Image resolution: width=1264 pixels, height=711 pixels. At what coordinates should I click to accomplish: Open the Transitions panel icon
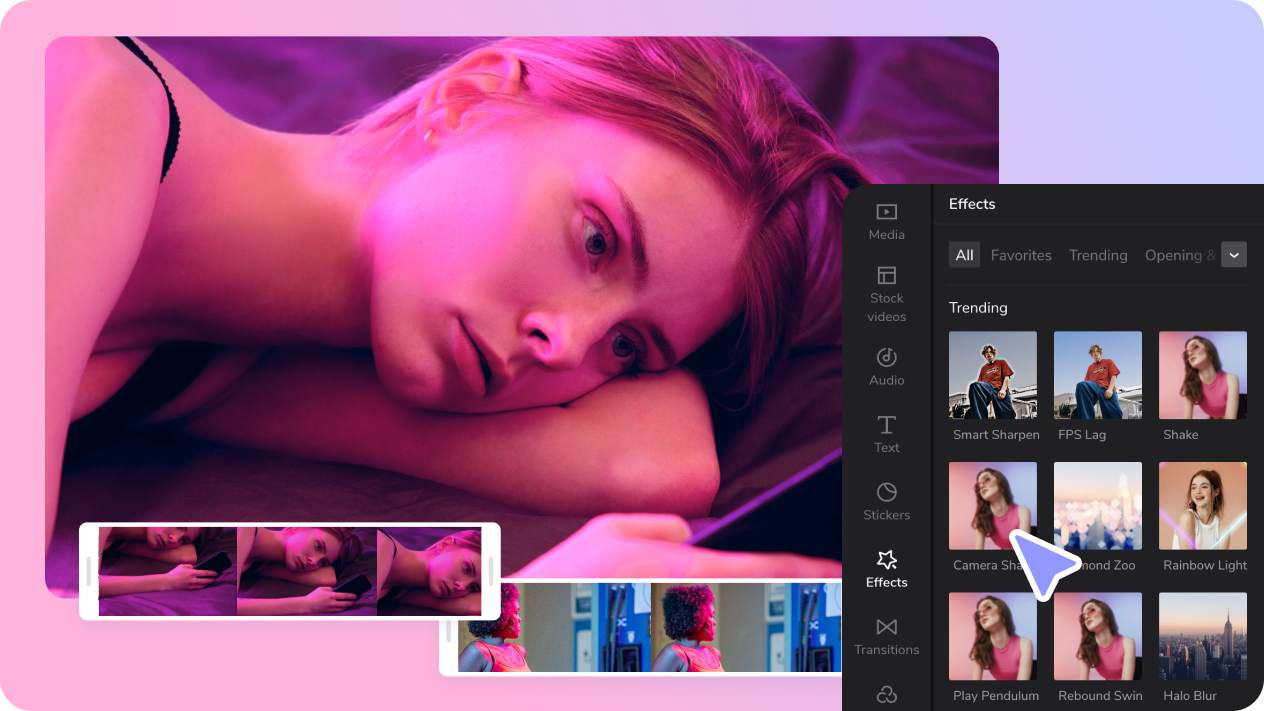click(x=886, y=627)
